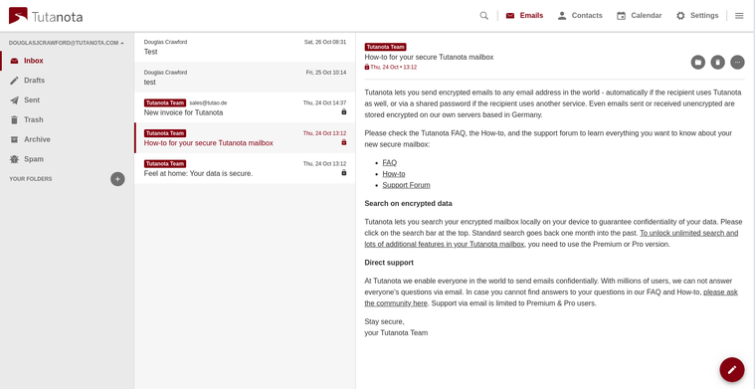Image resolution: width=755 pixels, height=389 pixels.
Task: Click the red lock icon beside Thu, 24 Oct • 13:12
Action: click(x=367, y=67)
